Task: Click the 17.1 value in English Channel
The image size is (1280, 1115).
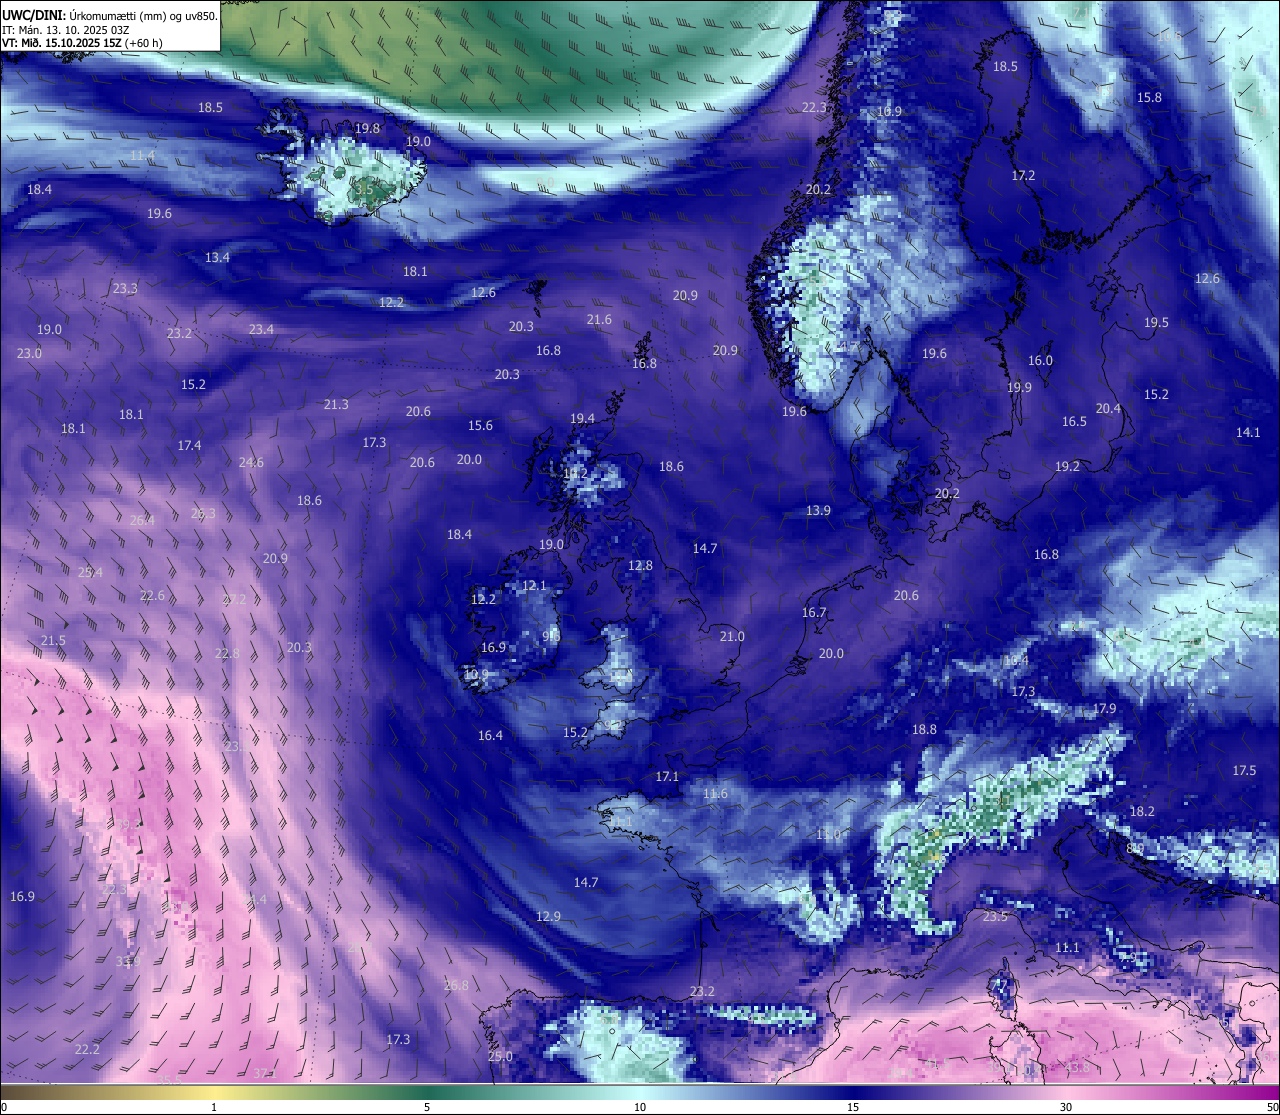Action: click(667, 777)
